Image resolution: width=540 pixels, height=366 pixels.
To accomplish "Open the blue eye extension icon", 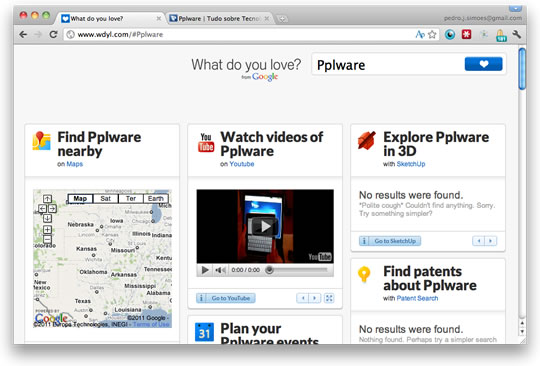I will pyautogui.click(x=450, y=34).
